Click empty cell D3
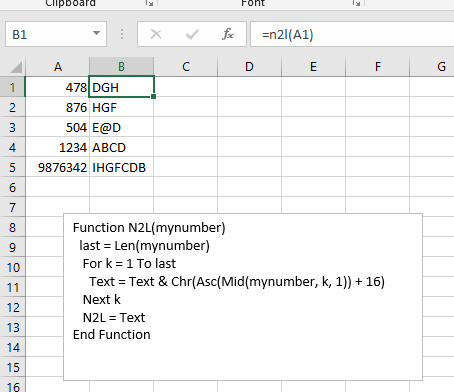This screenshot has height=392, width=454. click(x=249, y=127)
